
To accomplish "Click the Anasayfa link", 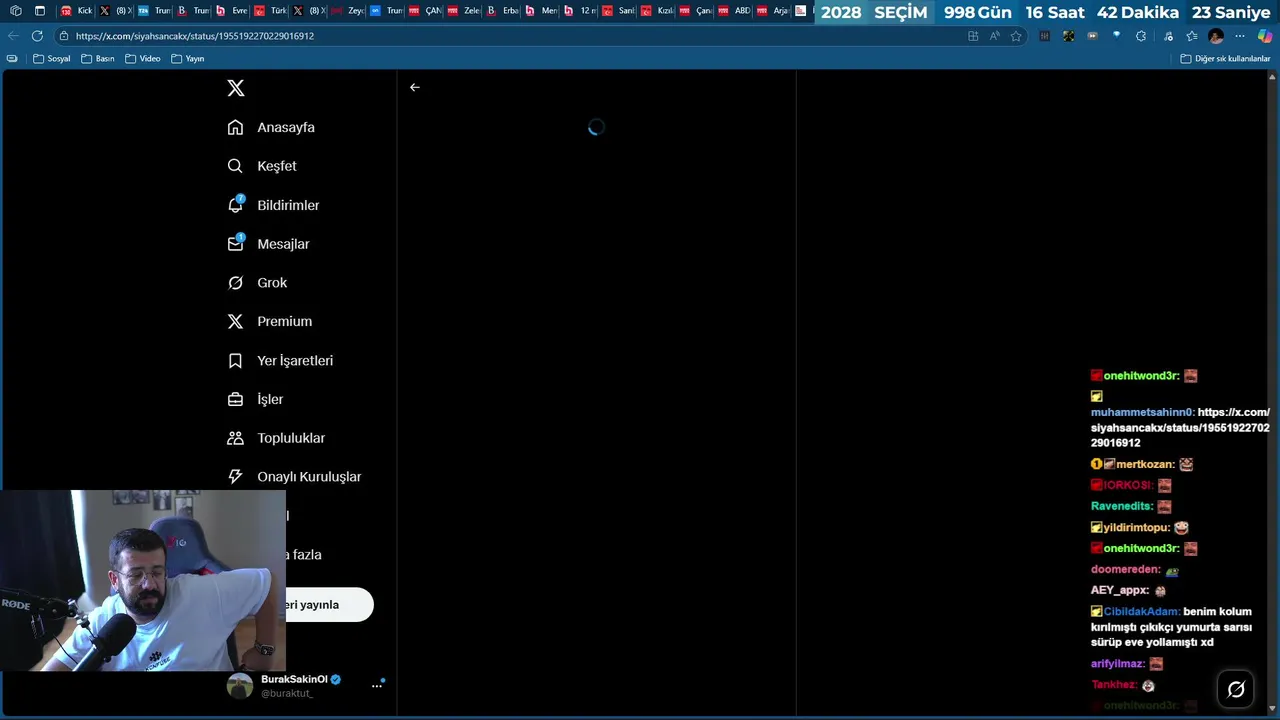I will (286, 127).
